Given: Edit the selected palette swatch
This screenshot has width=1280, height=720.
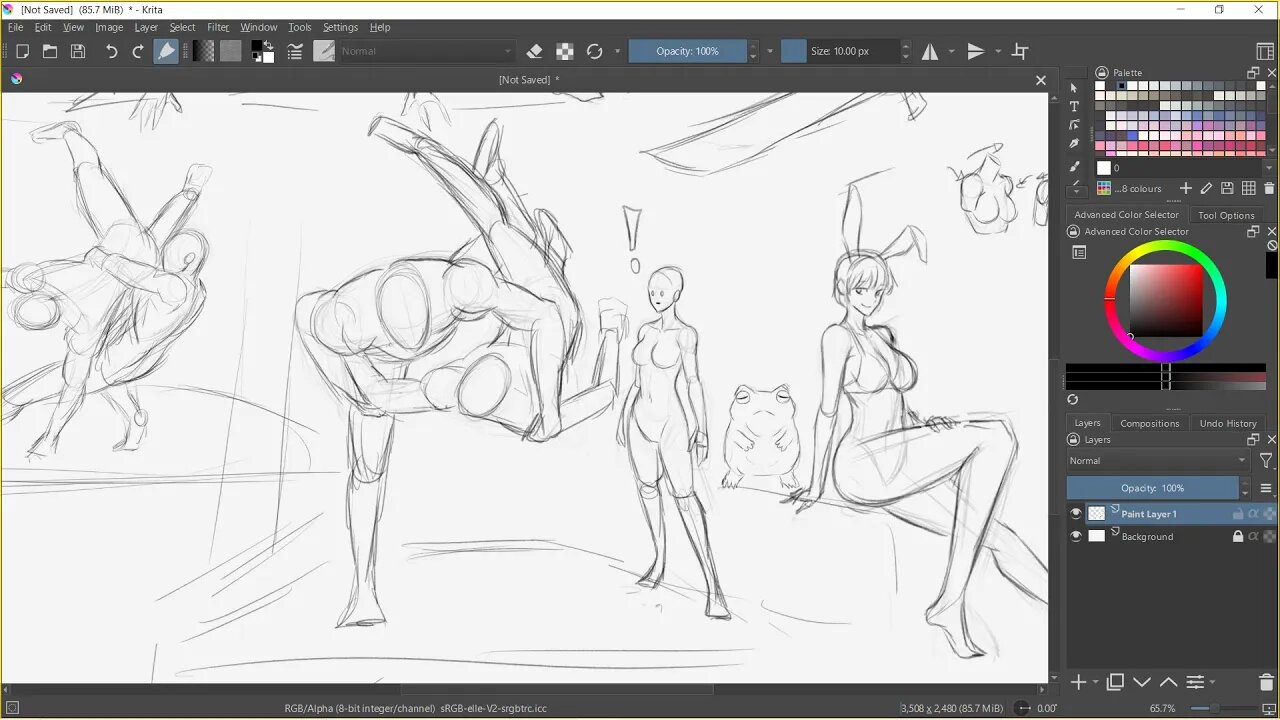Looking at the screenshot, I should pyautogui.click(x=1206, y=188).
